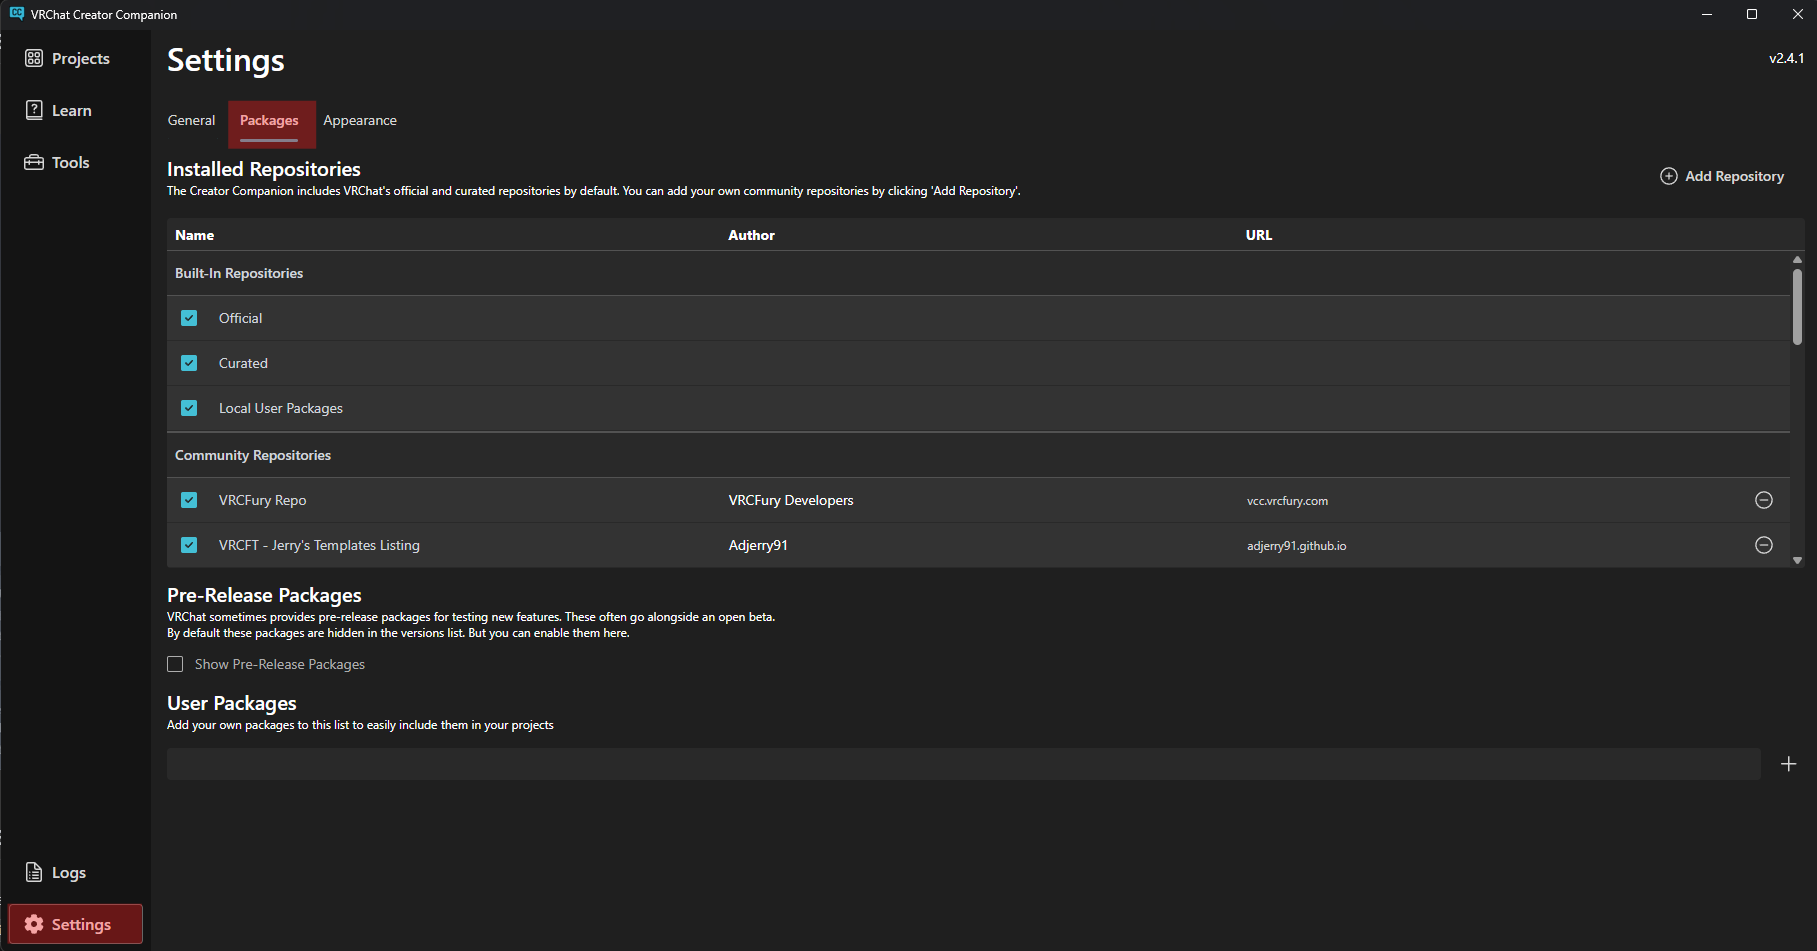This screenshot has width=1817, height=951.
Task: Add user package with plus icon
Action: pos(1789,764)
